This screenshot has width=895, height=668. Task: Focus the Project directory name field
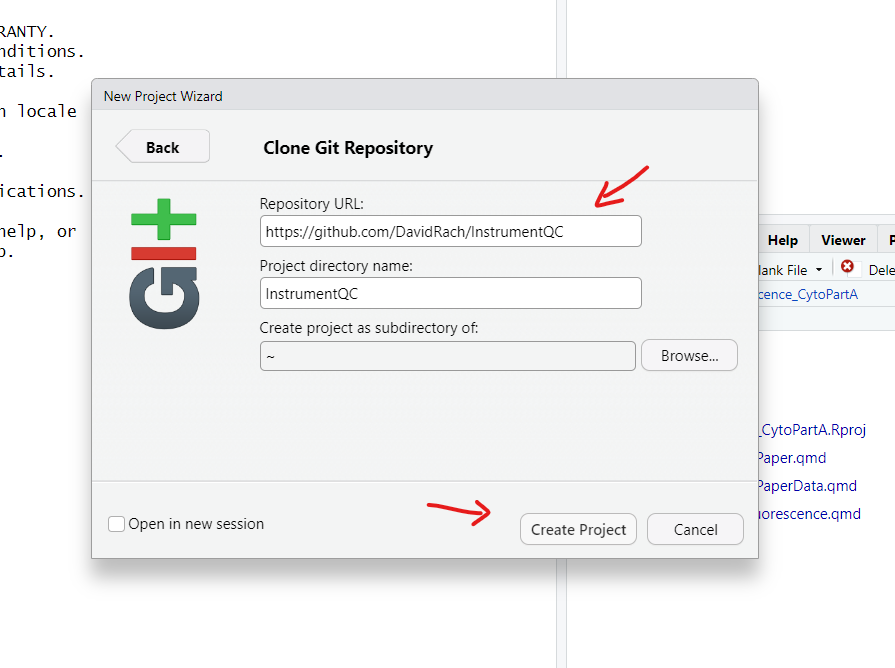click(x=450, y=294)
